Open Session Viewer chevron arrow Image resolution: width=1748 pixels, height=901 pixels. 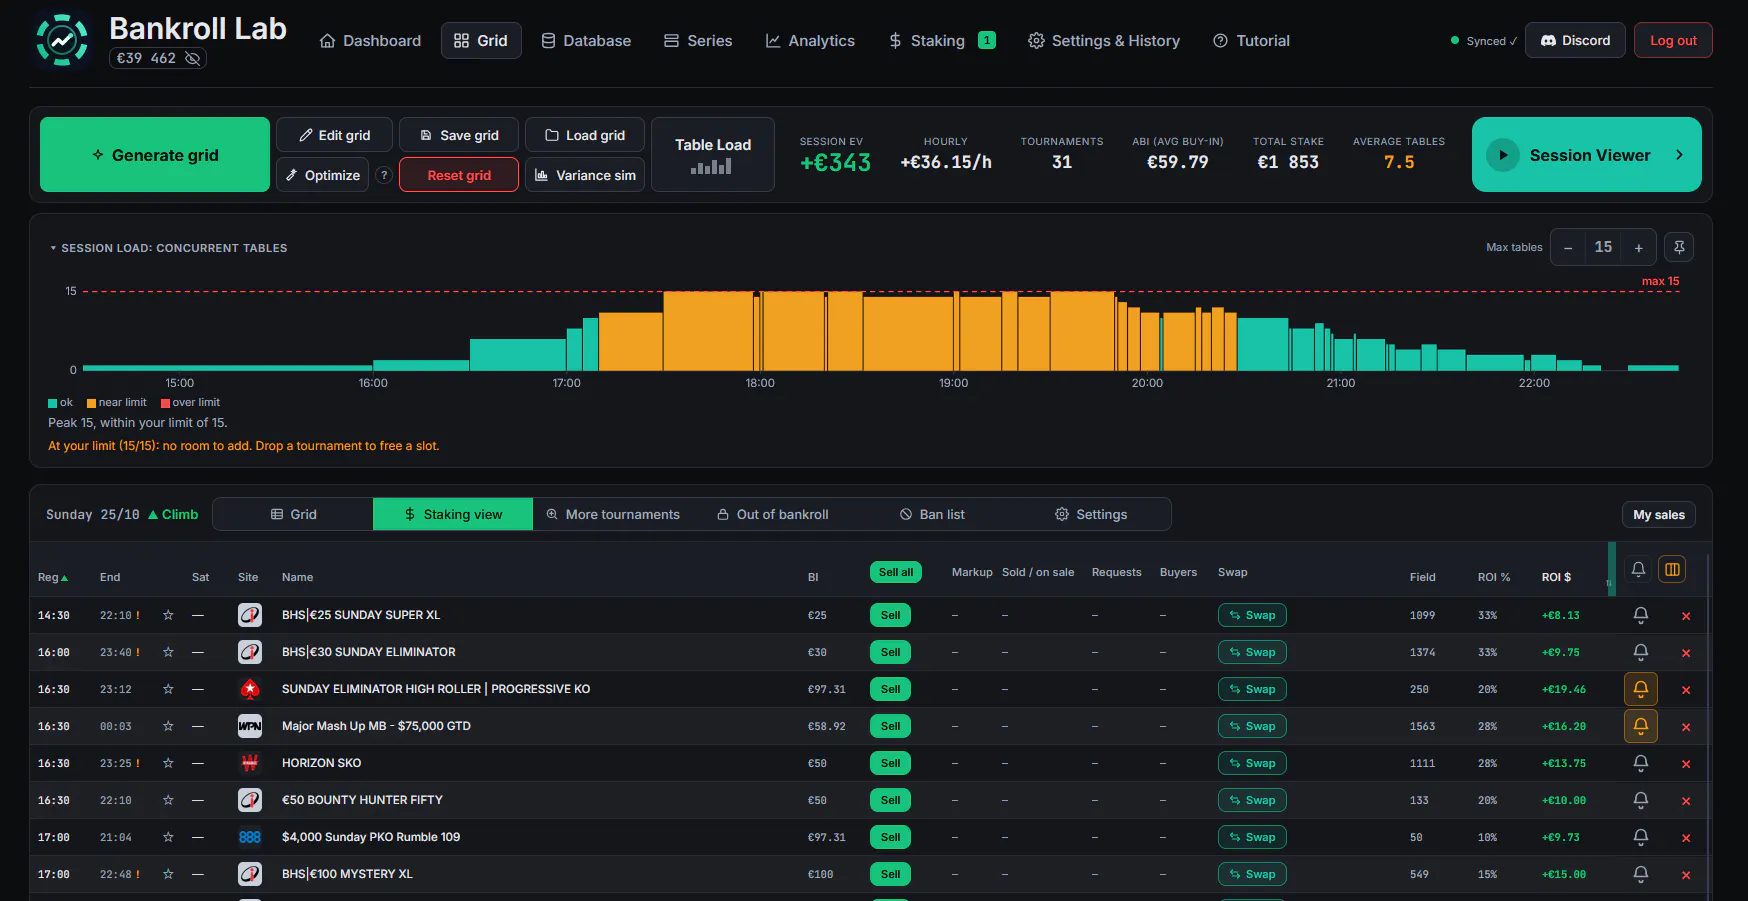[x=1679, y=155]
